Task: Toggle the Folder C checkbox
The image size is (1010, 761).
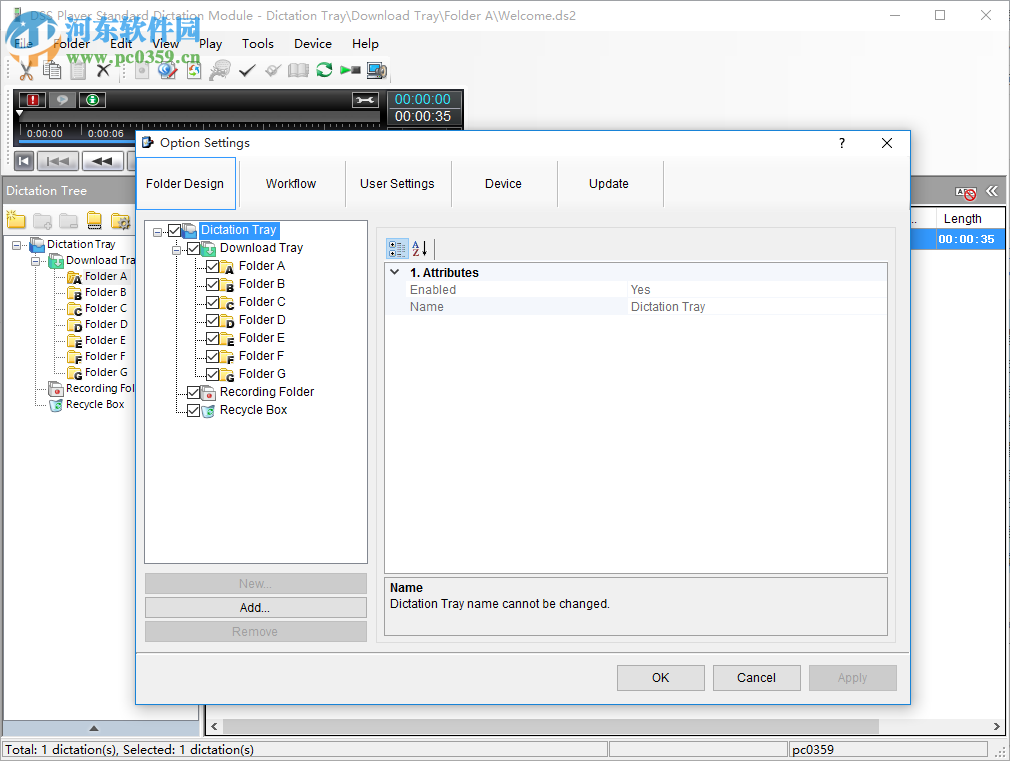Action: (x=213, y=302)
